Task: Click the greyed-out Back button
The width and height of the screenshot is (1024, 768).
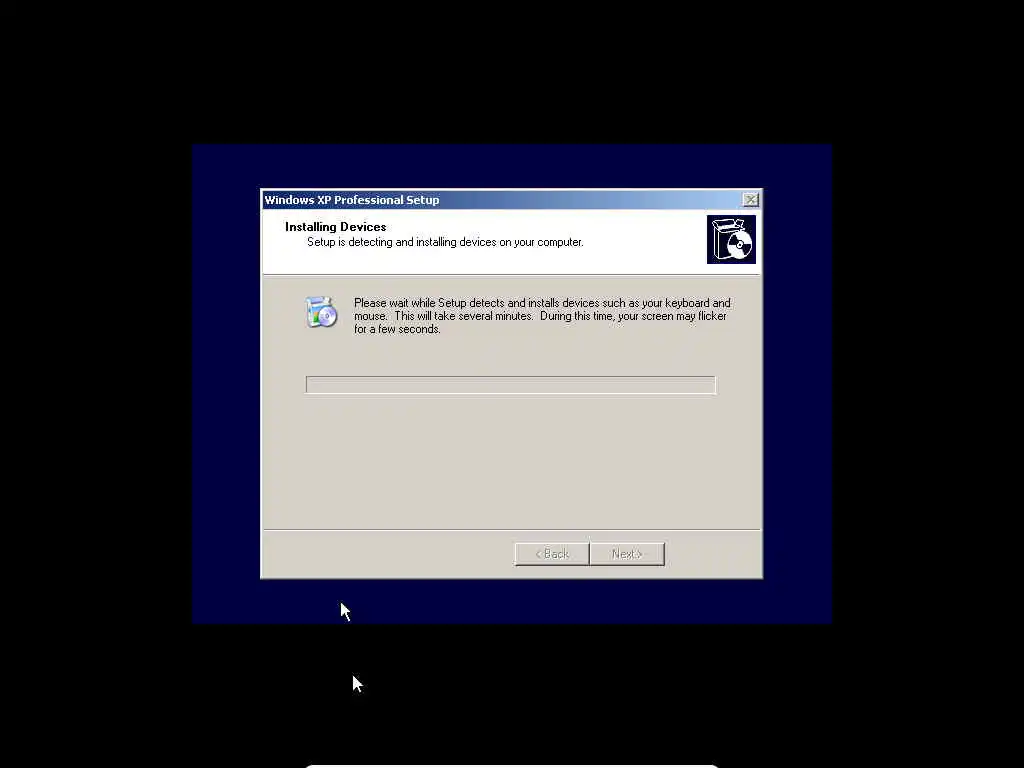Action: click(x=552, y=554)
